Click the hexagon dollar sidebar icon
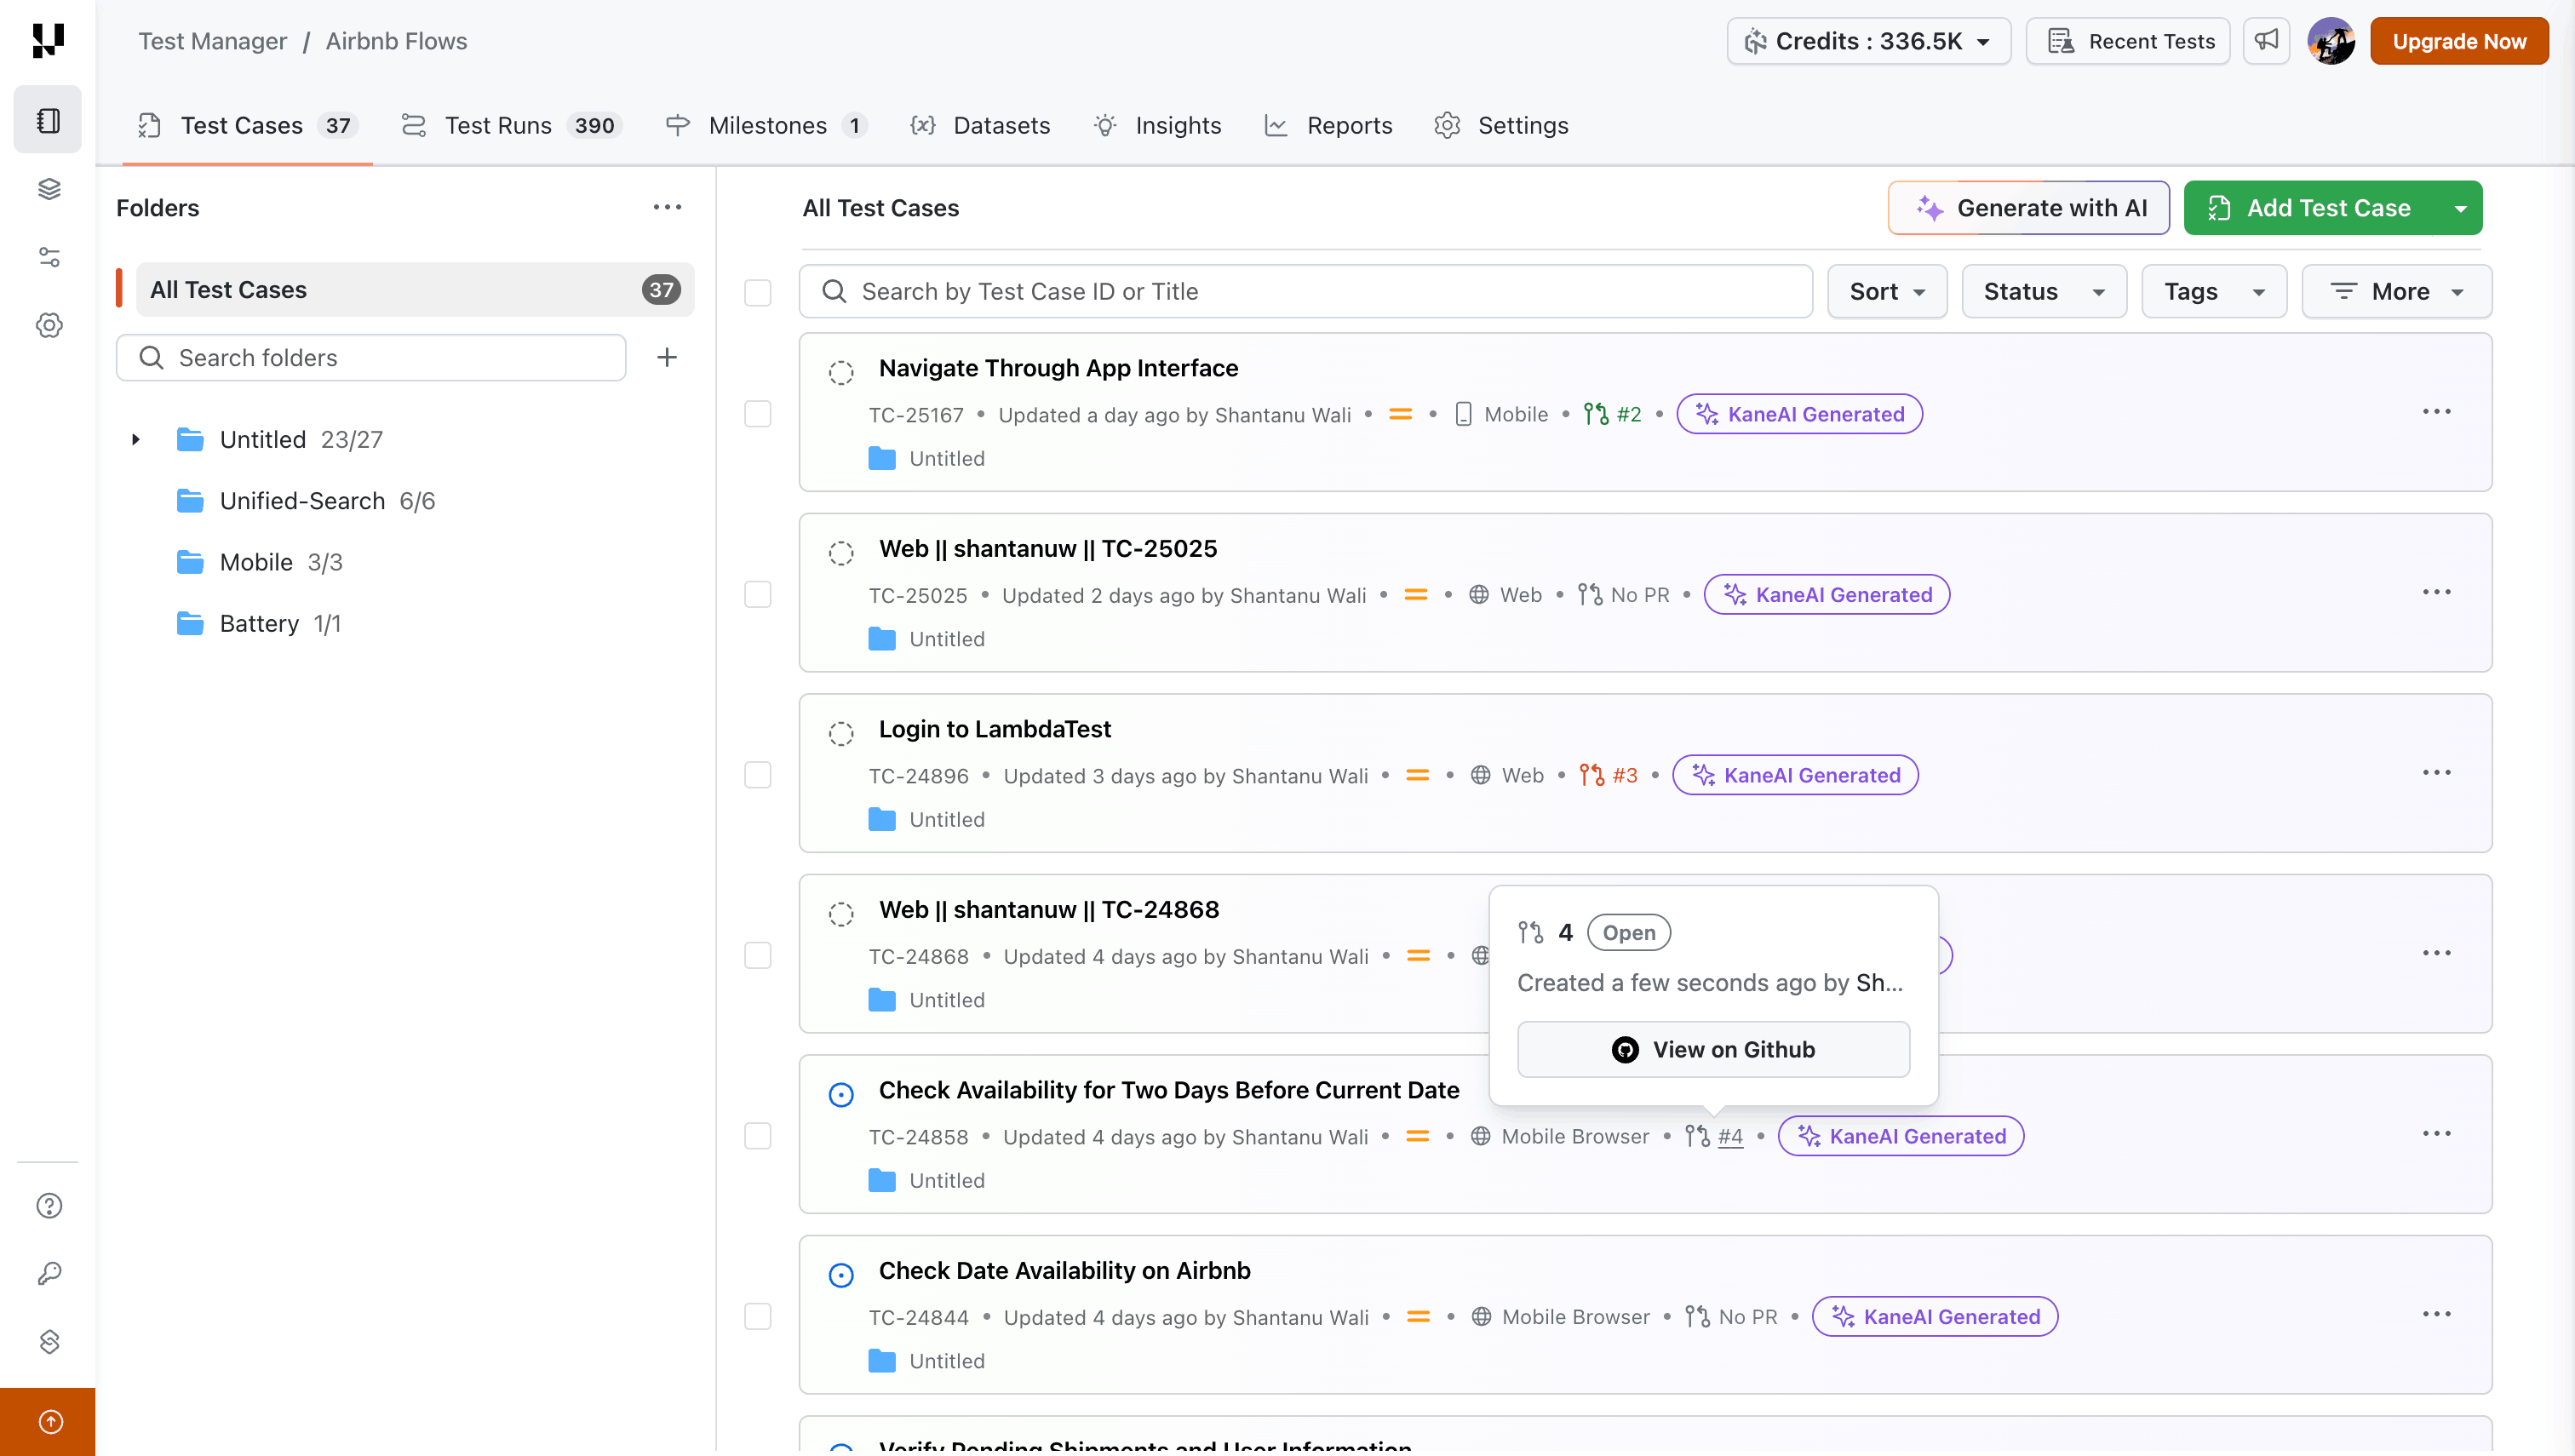Image resolution: width=2575 pixels, height=1456 pixels. click(x=49, y=1341)
